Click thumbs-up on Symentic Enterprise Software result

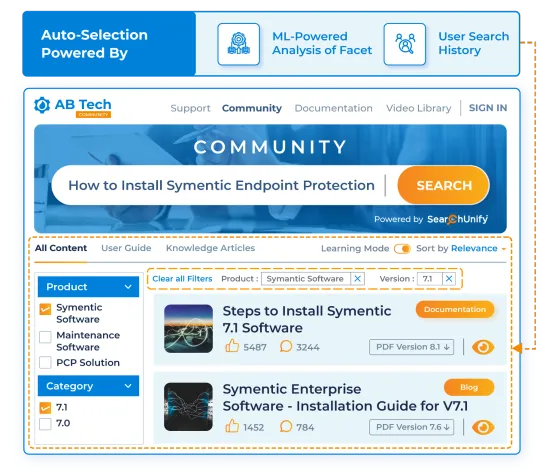[232, 426]
